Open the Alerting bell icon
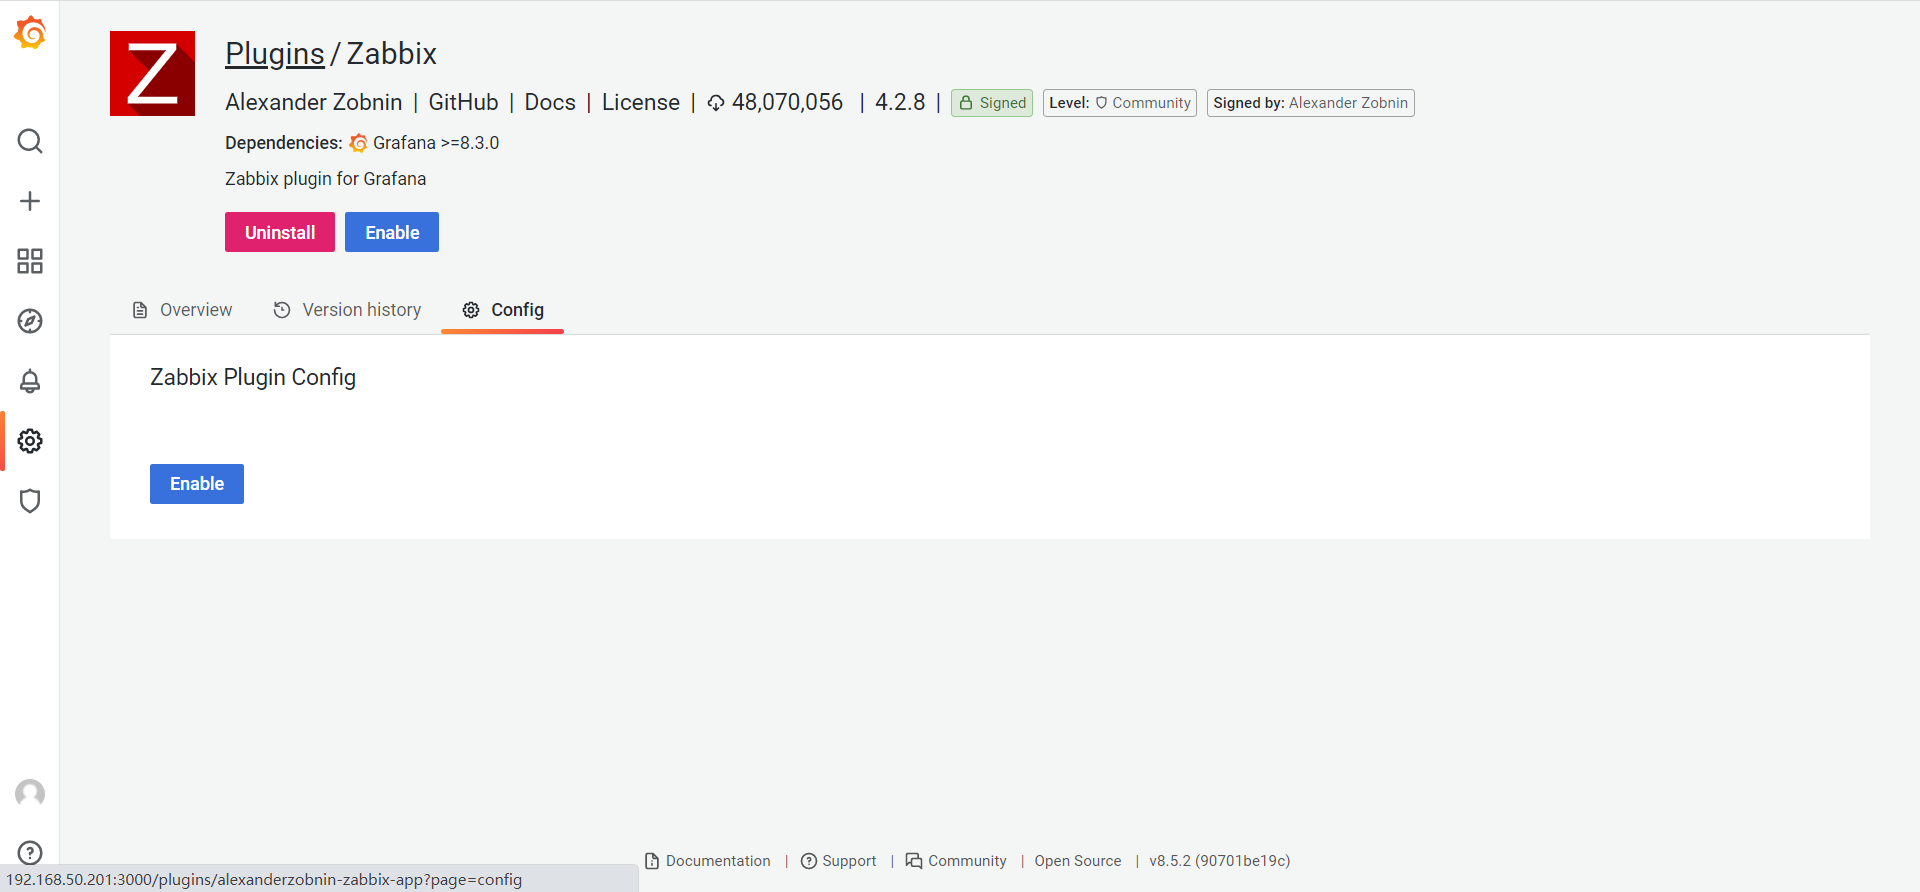The width and height of the screenshot is (1920, 892). click(x=30, y=381)
